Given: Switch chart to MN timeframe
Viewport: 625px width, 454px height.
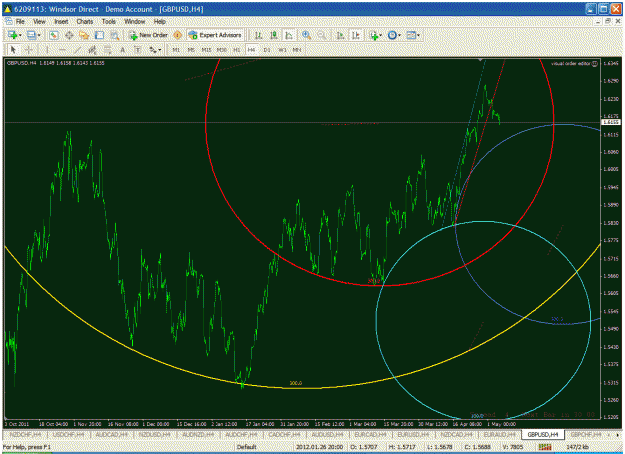Looking at the screenshot, I should [297, 50].
